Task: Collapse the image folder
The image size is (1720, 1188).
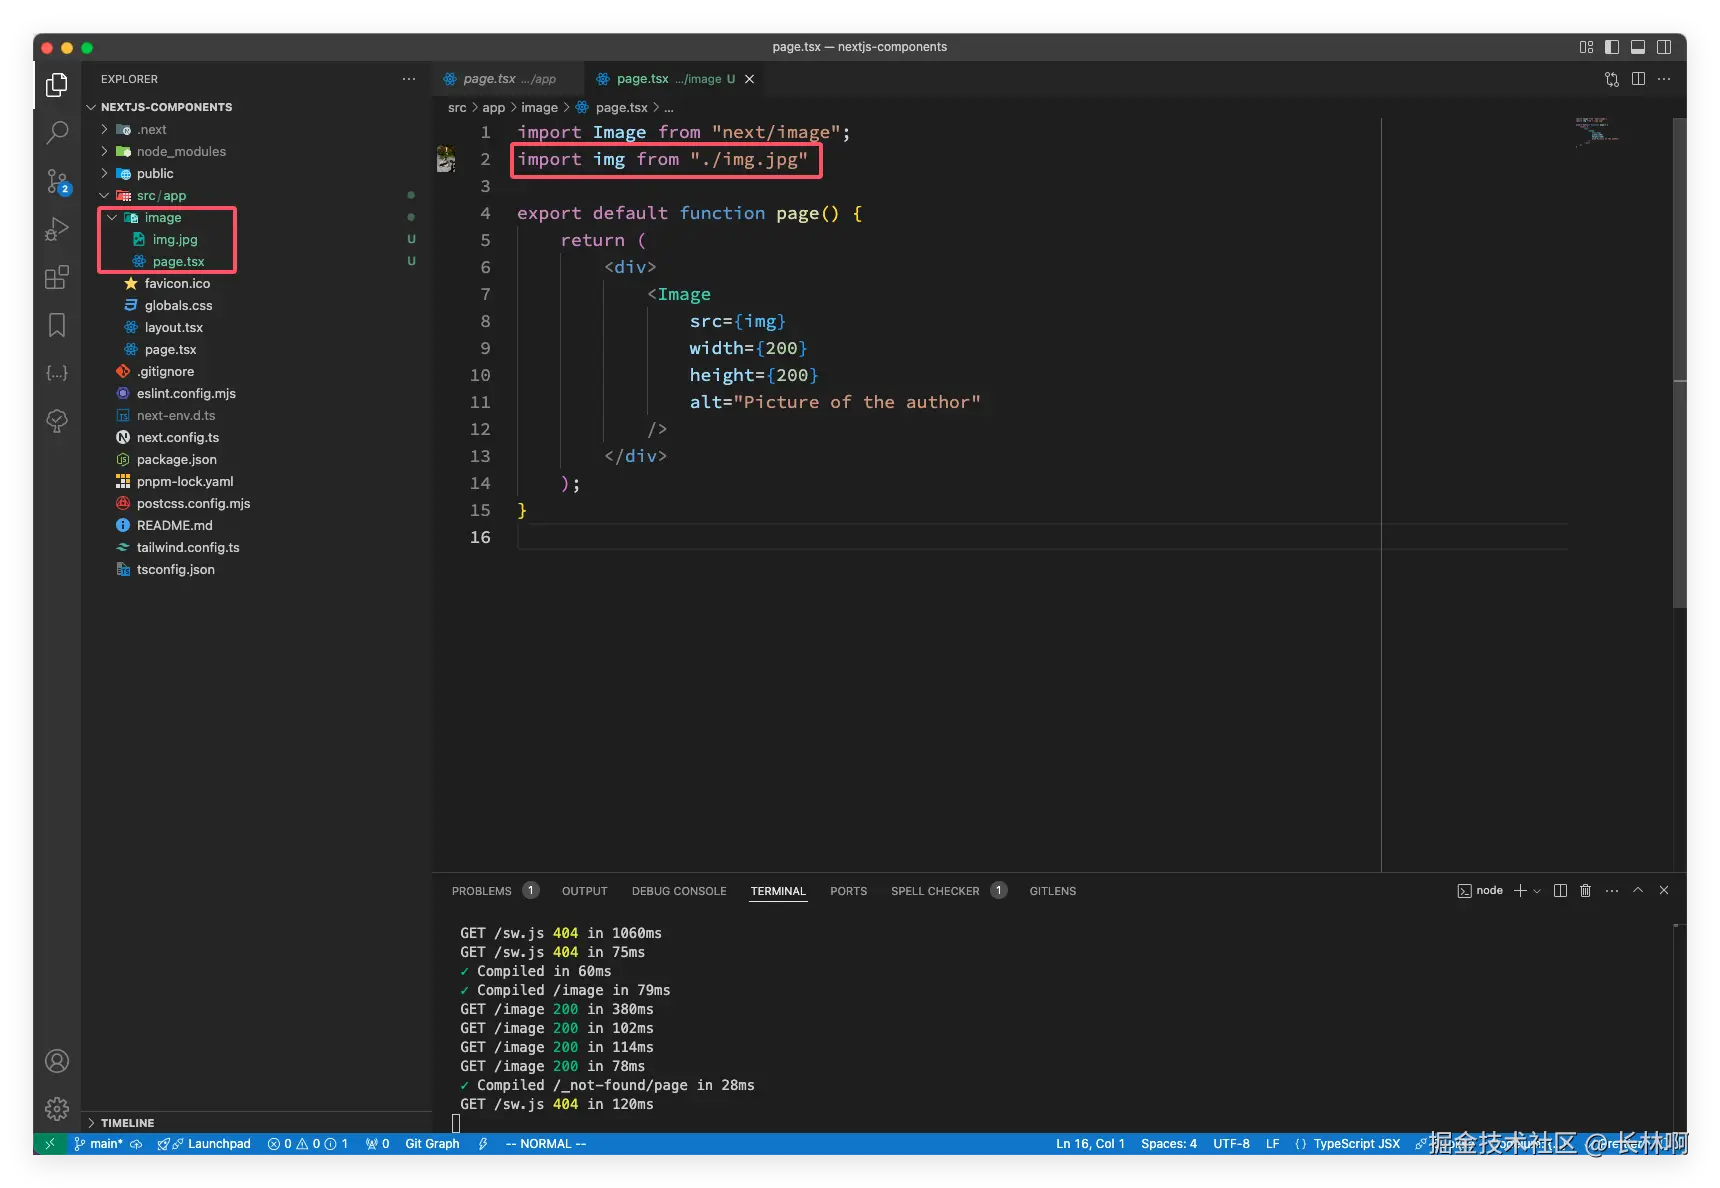Action: coord(162,218)
